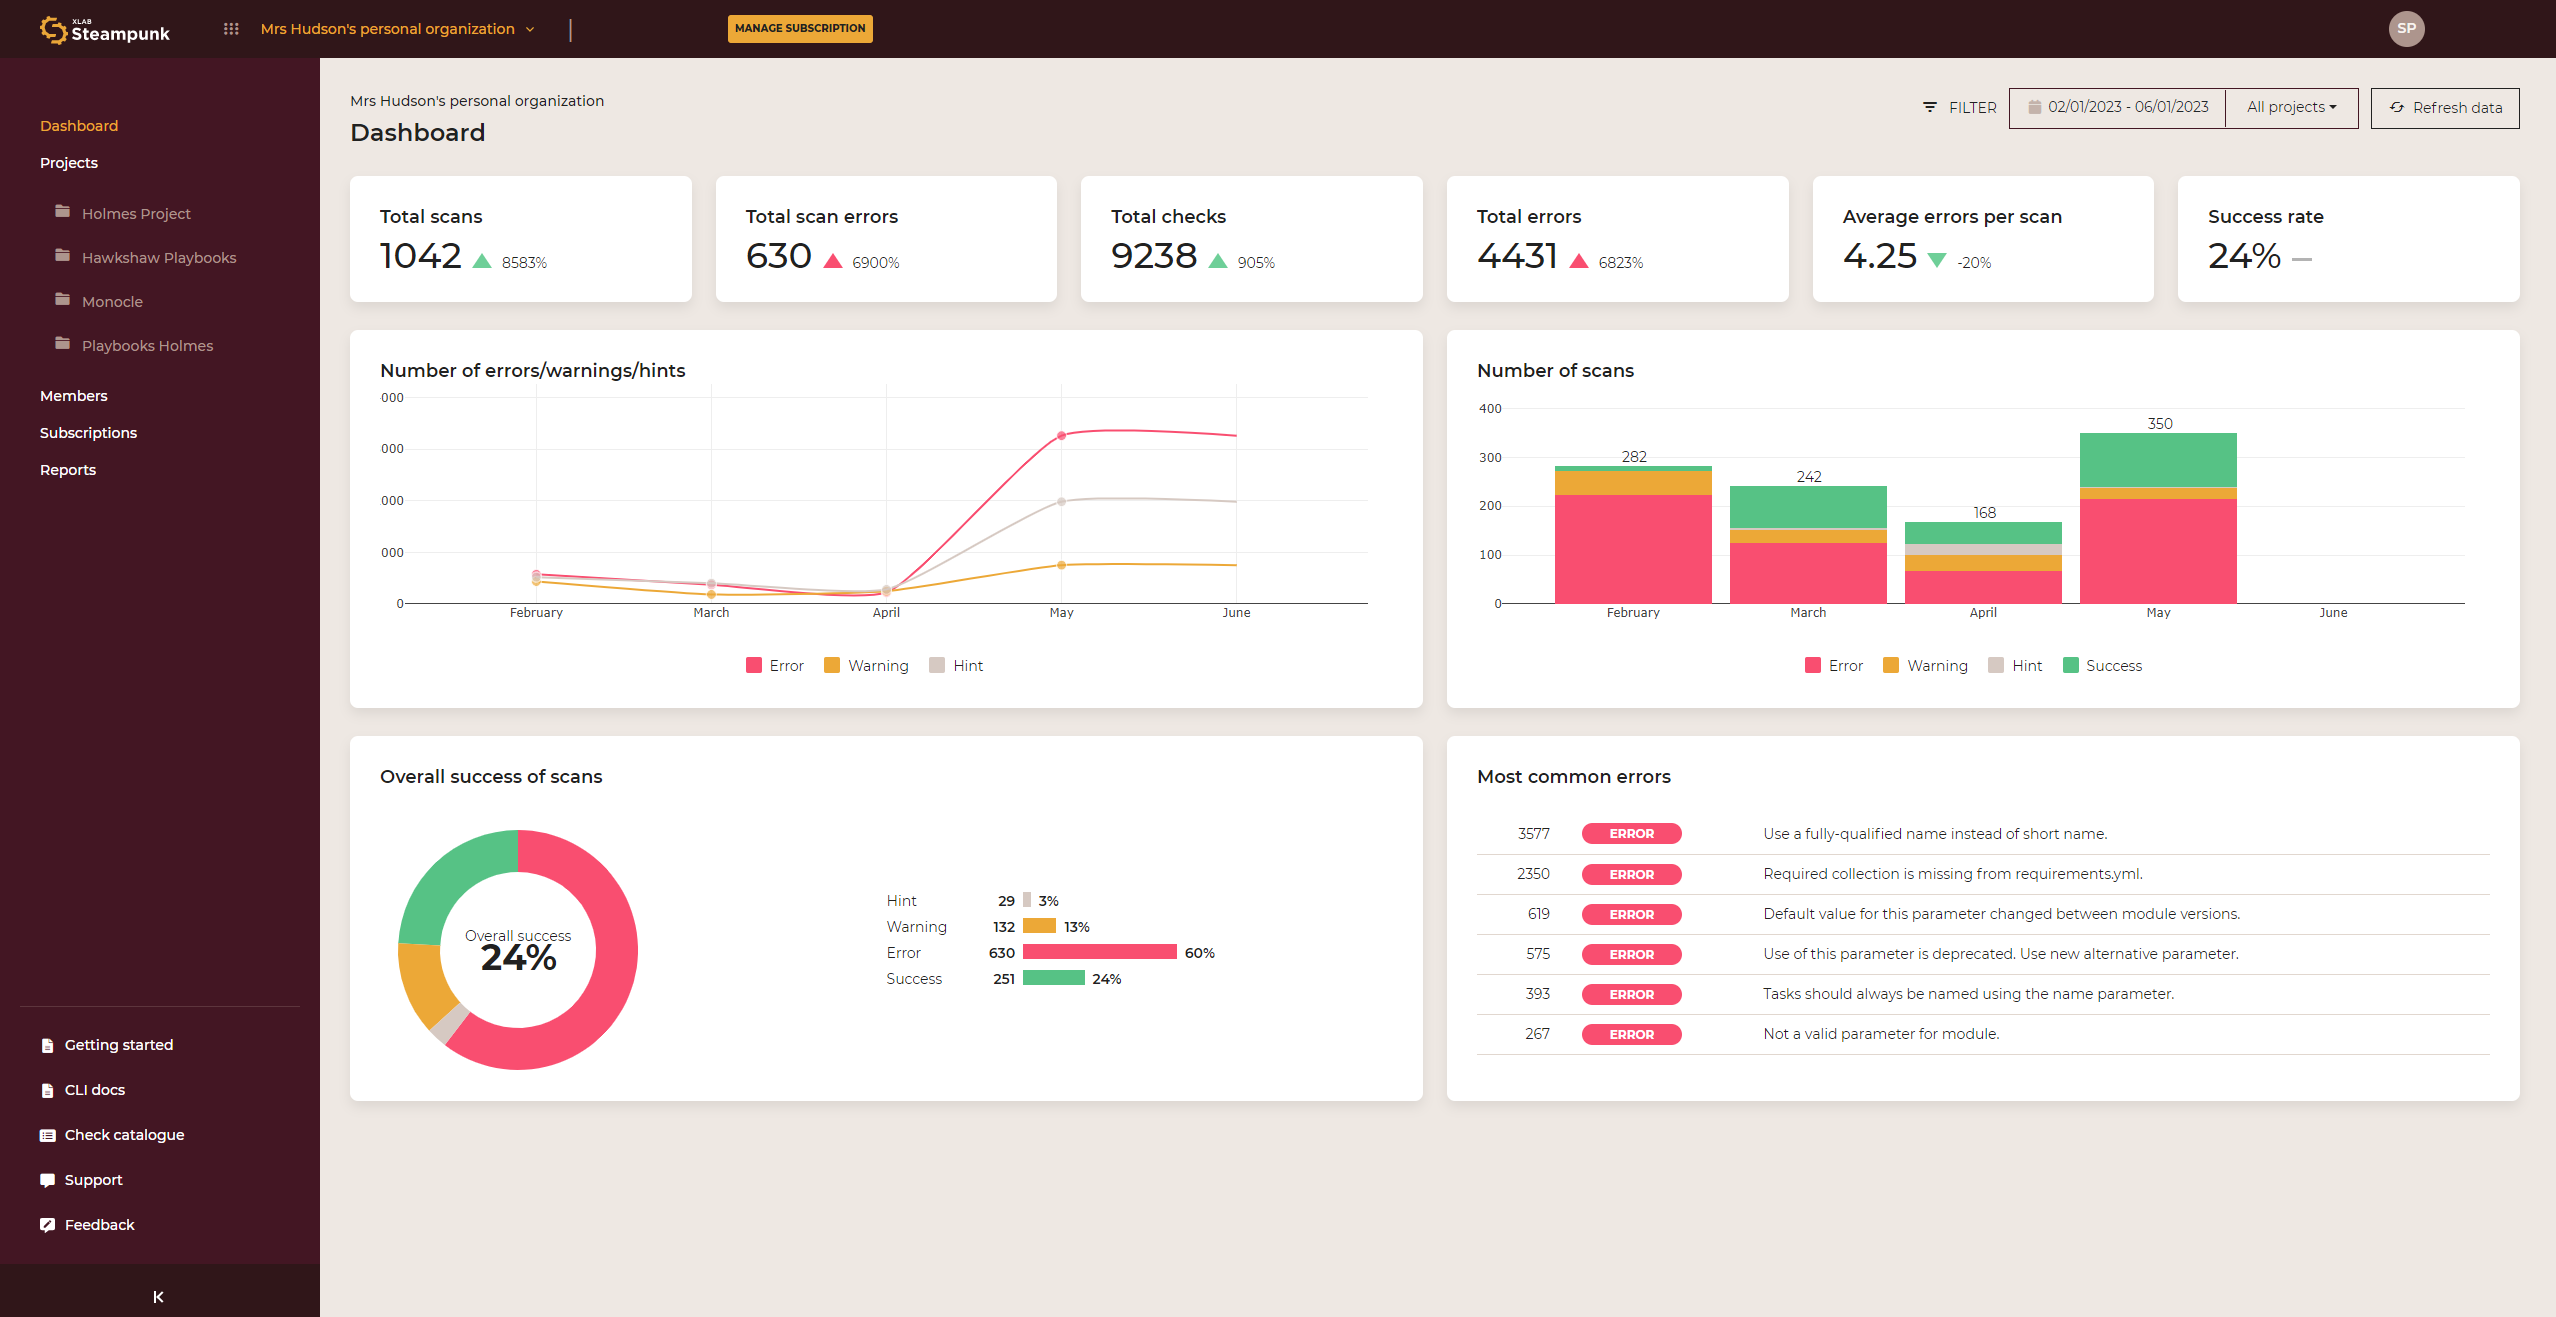Click the Feedback pencil icon
This screenshot has width=2556, height=1317.
click(47, 1225)
